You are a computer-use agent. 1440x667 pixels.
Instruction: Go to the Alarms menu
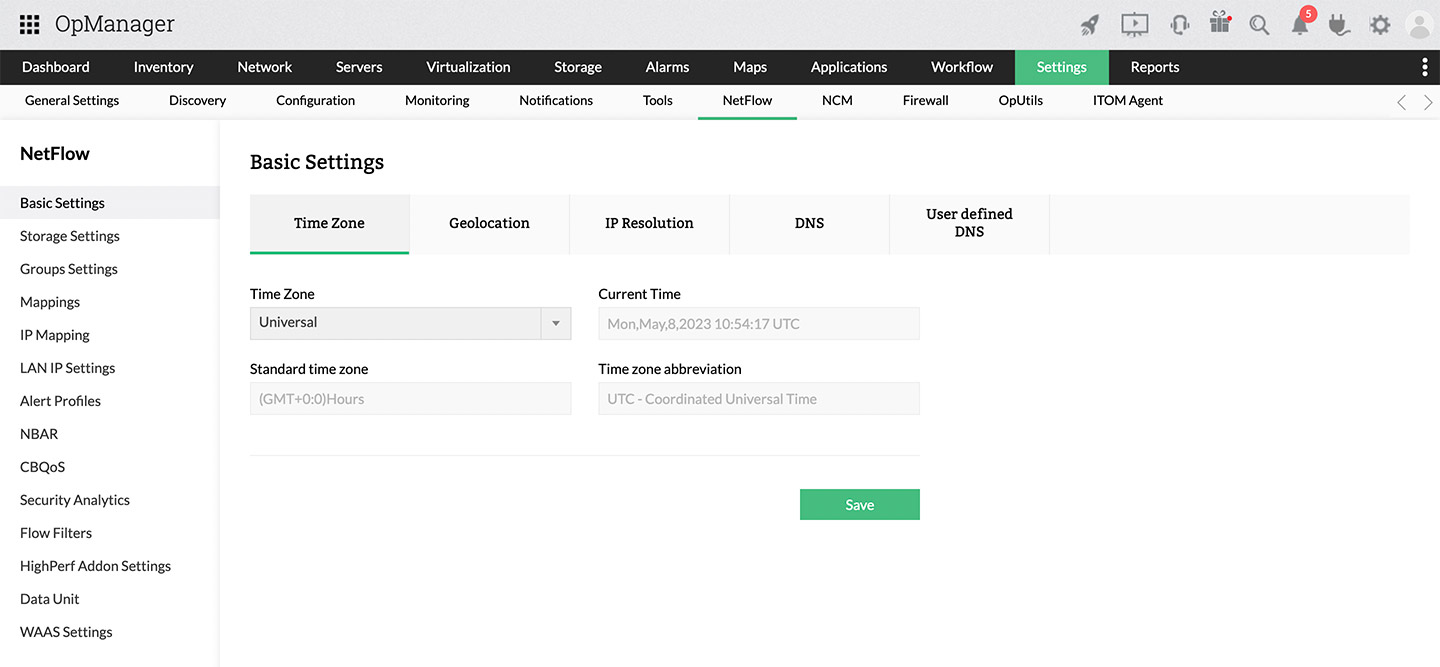coord(667,67)
